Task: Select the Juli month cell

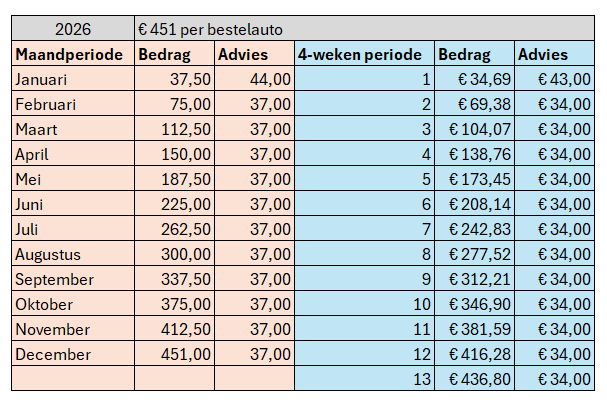Action: 73,228
